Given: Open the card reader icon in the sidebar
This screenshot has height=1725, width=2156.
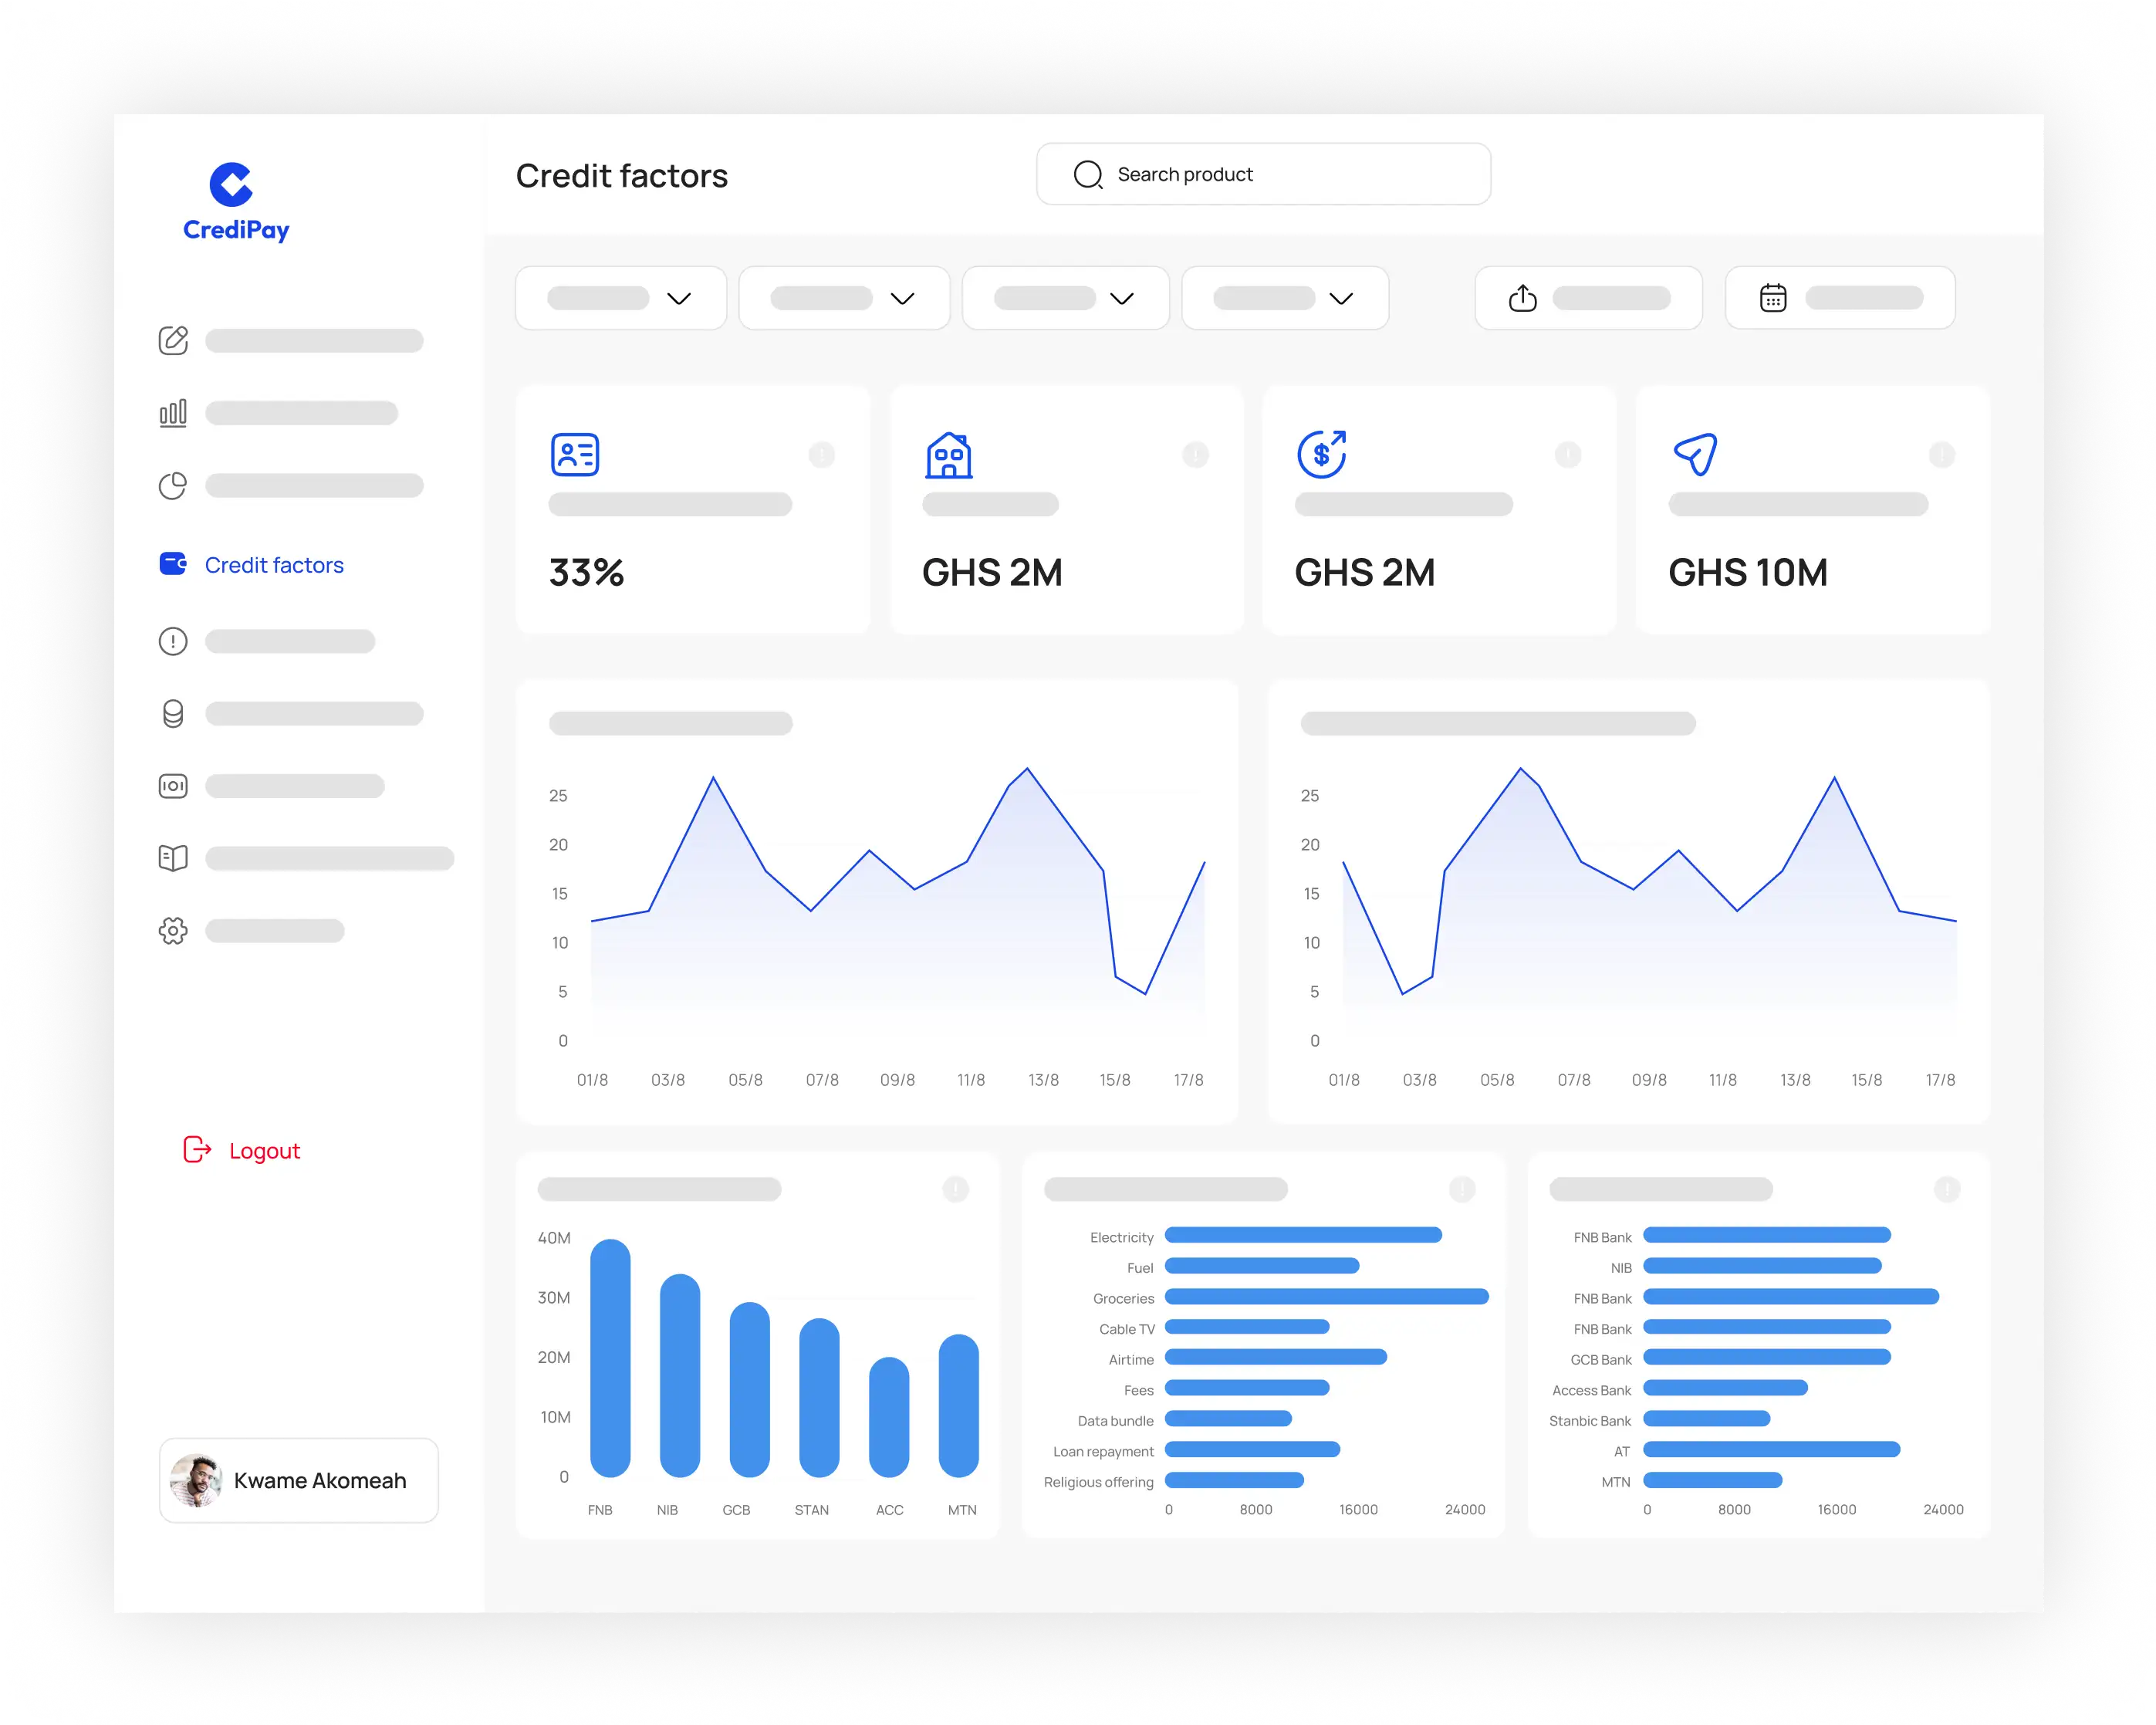Looking at the screenshot, I should [x=173, y=785].
